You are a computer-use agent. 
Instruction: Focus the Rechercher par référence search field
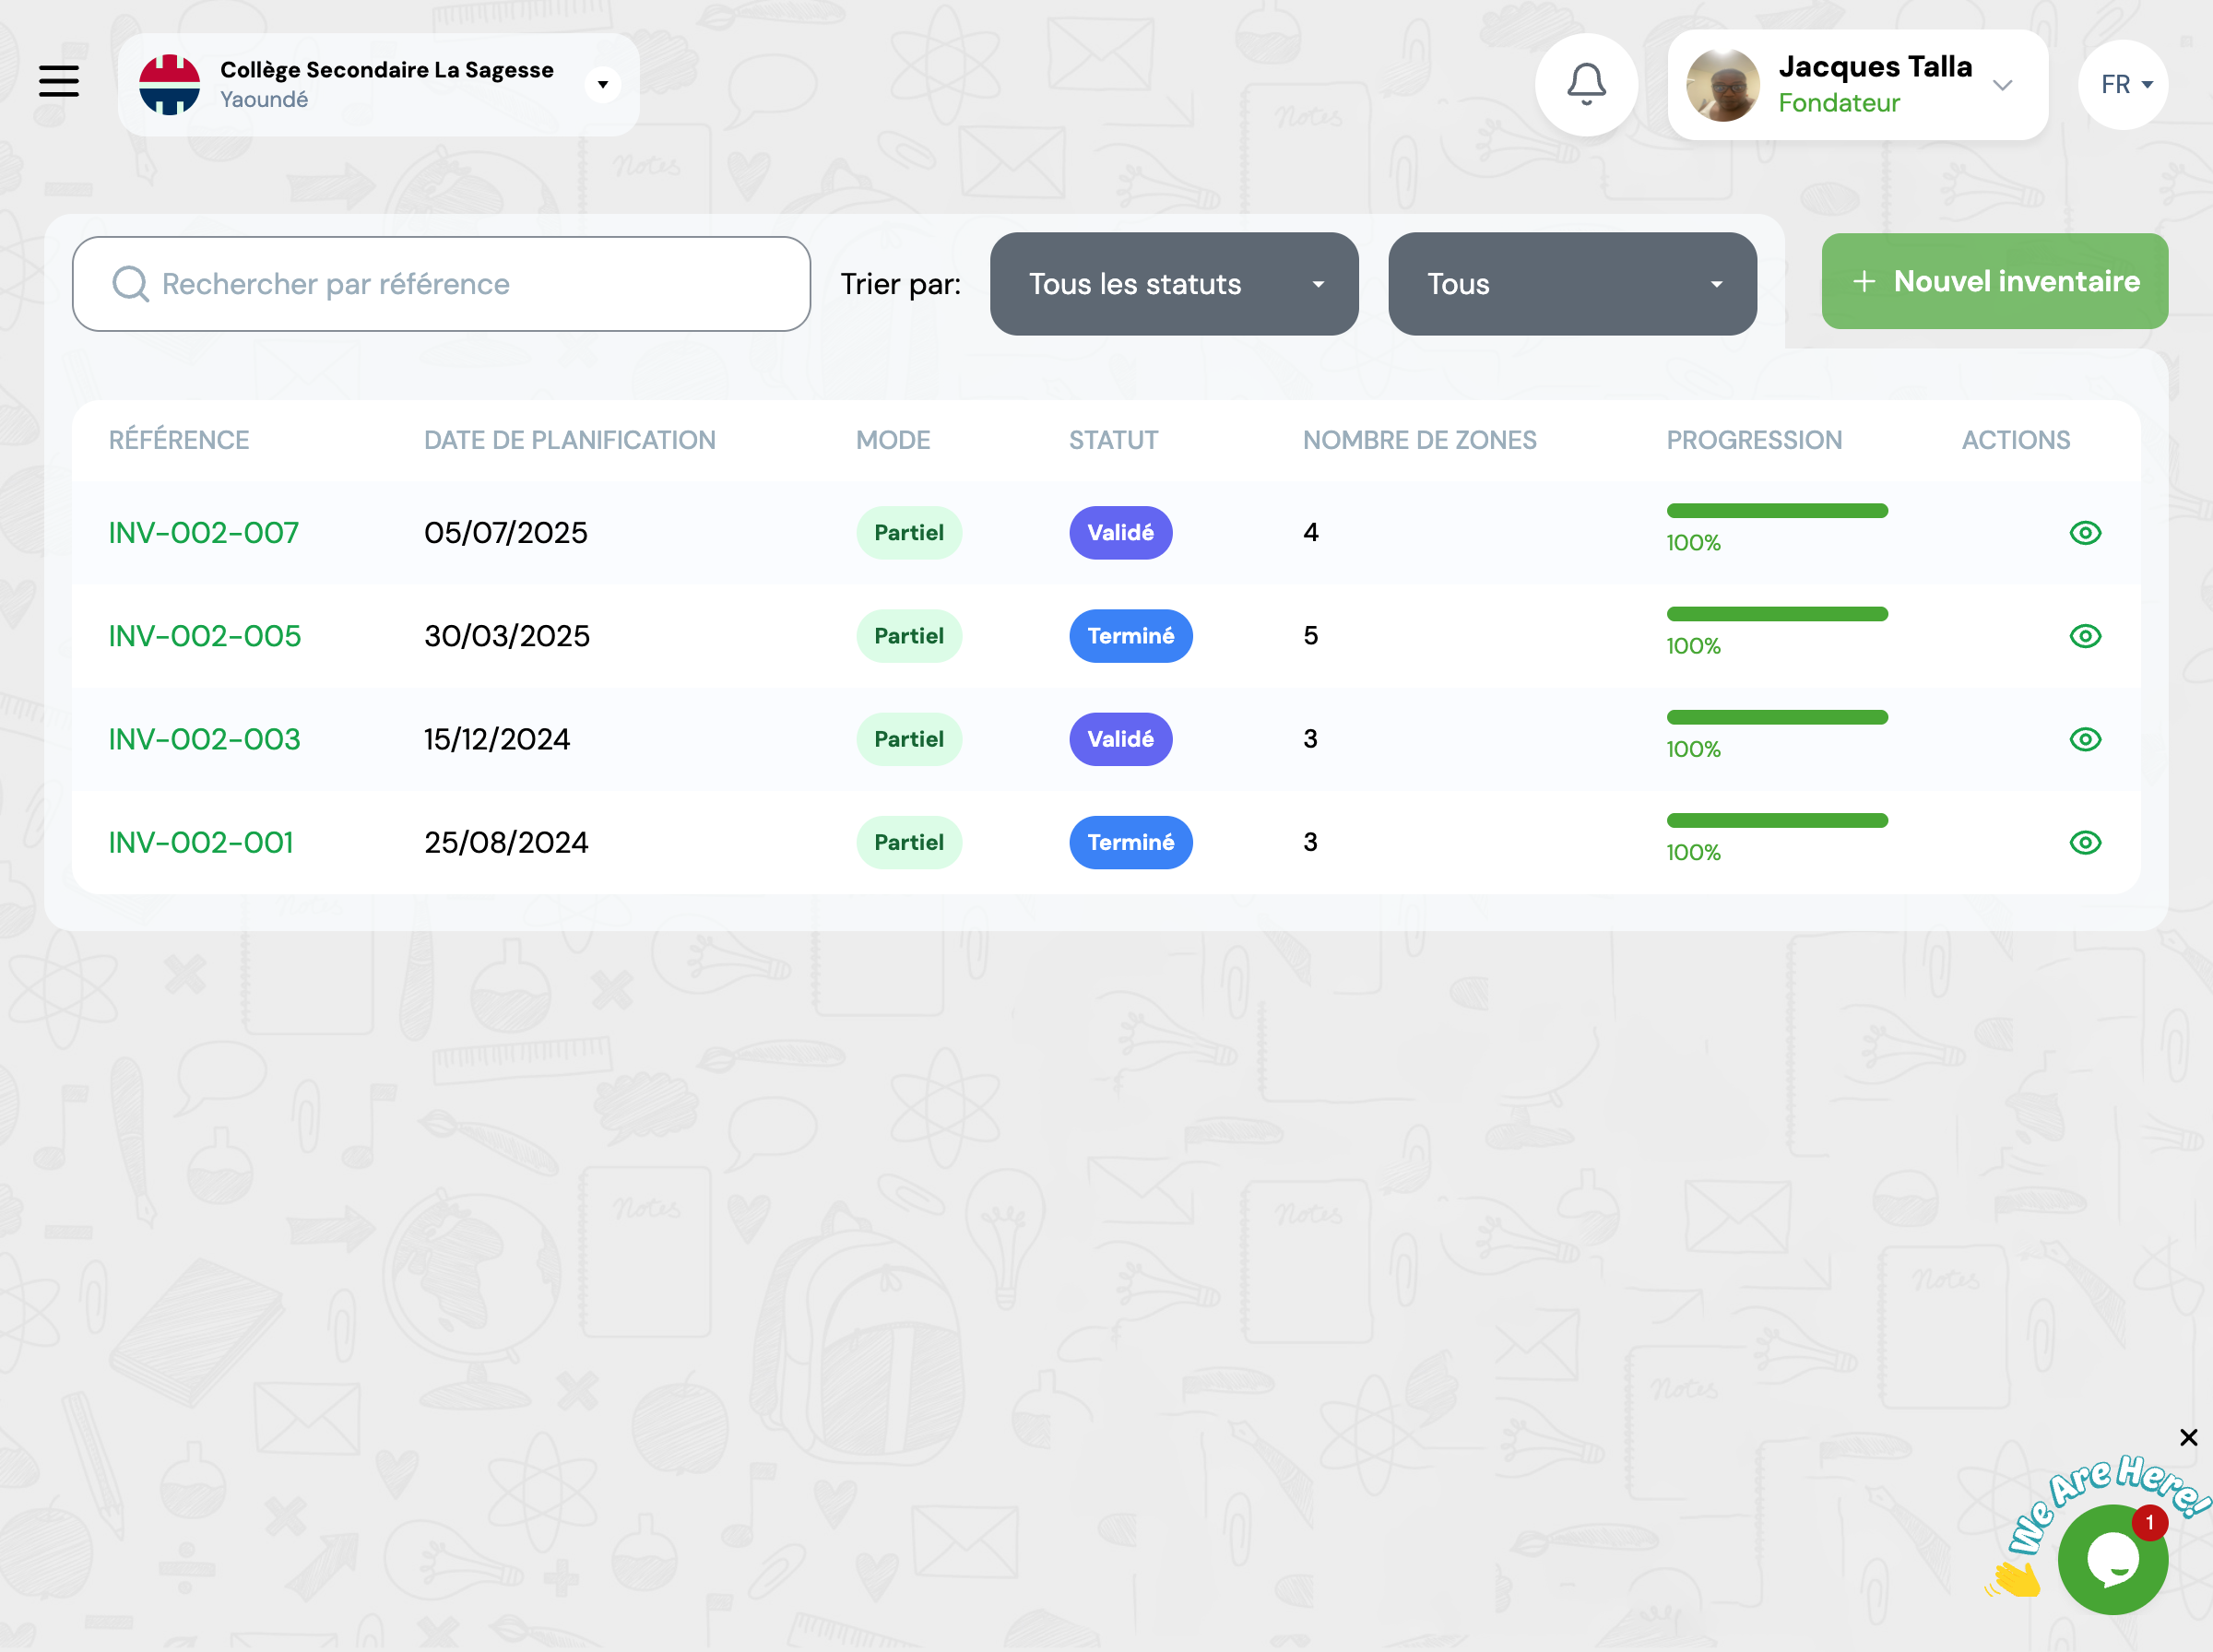tap(470, 284)
